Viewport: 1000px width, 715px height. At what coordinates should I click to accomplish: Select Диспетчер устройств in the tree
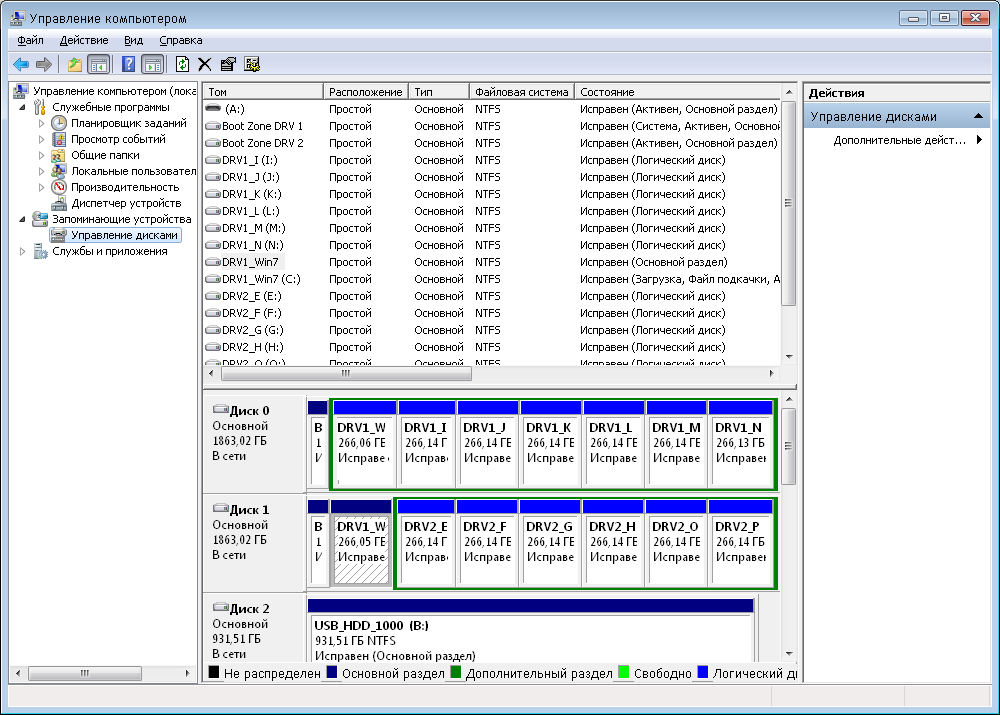pyautogui.click(x=111, y=203)
